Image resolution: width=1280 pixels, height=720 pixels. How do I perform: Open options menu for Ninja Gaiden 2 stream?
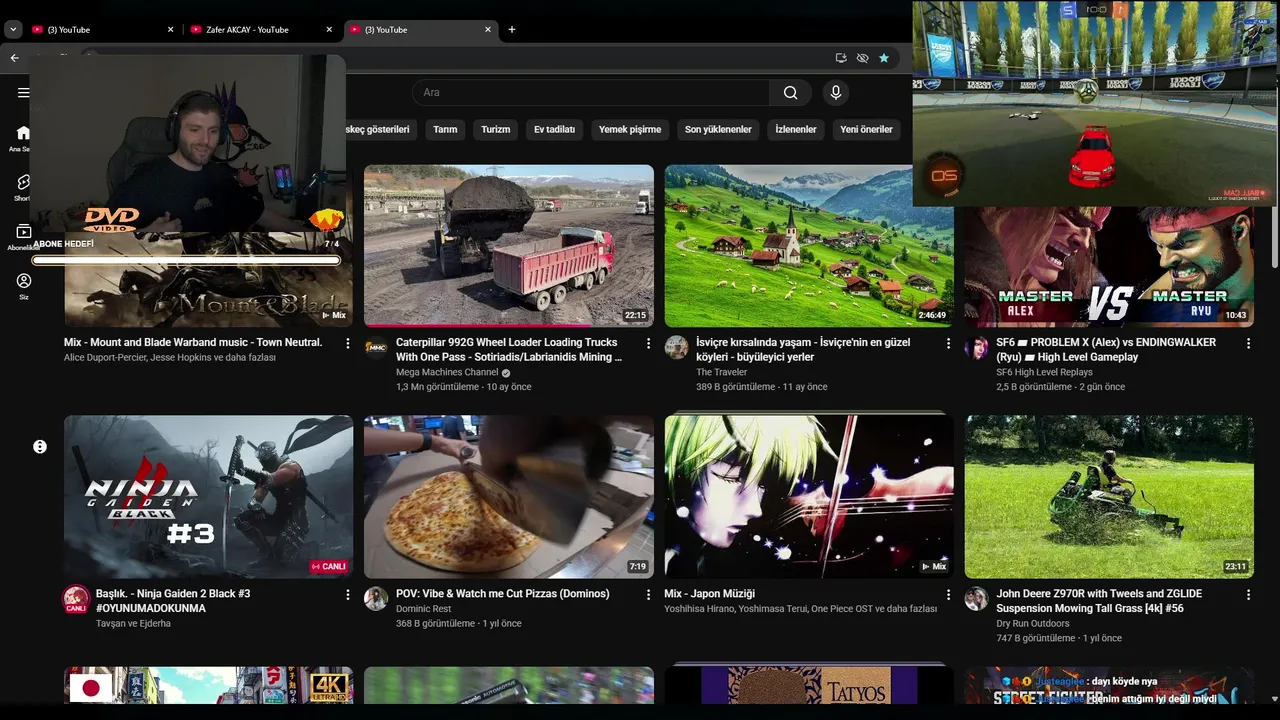[348, 594]
